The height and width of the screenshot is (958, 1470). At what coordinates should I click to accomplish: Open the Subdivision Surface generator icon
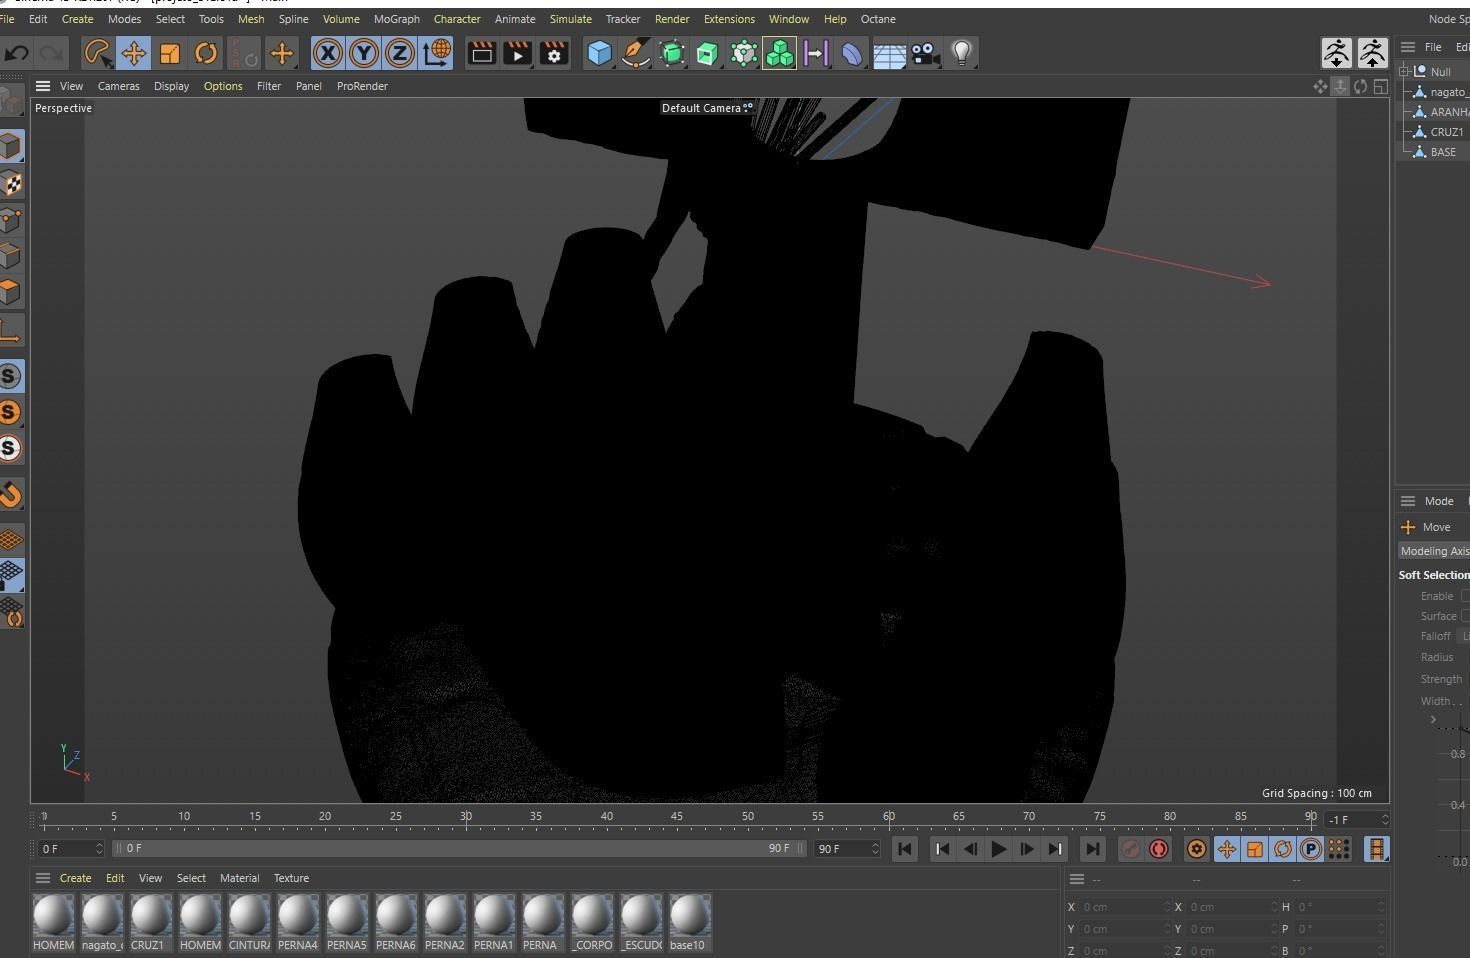tap(672, 53)
